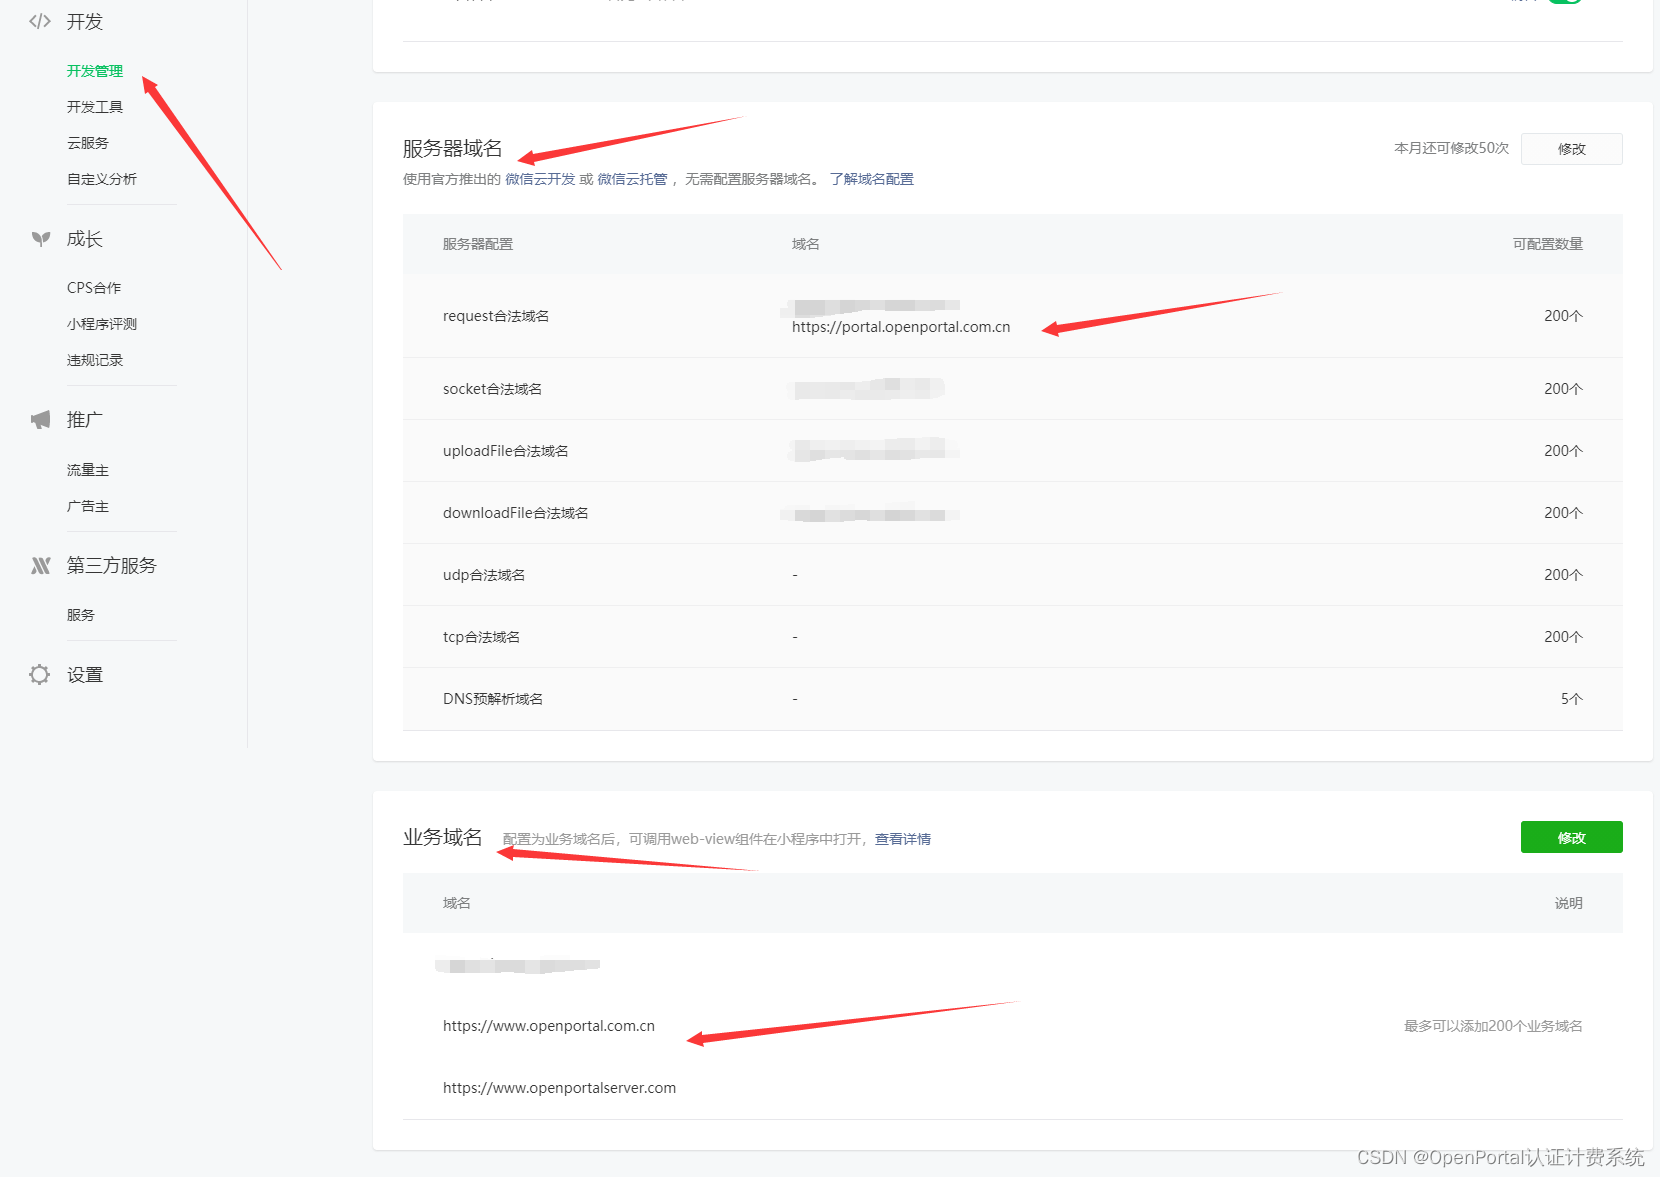Click the 本月还可修改50次 notice text

[x=1452, y=148]
